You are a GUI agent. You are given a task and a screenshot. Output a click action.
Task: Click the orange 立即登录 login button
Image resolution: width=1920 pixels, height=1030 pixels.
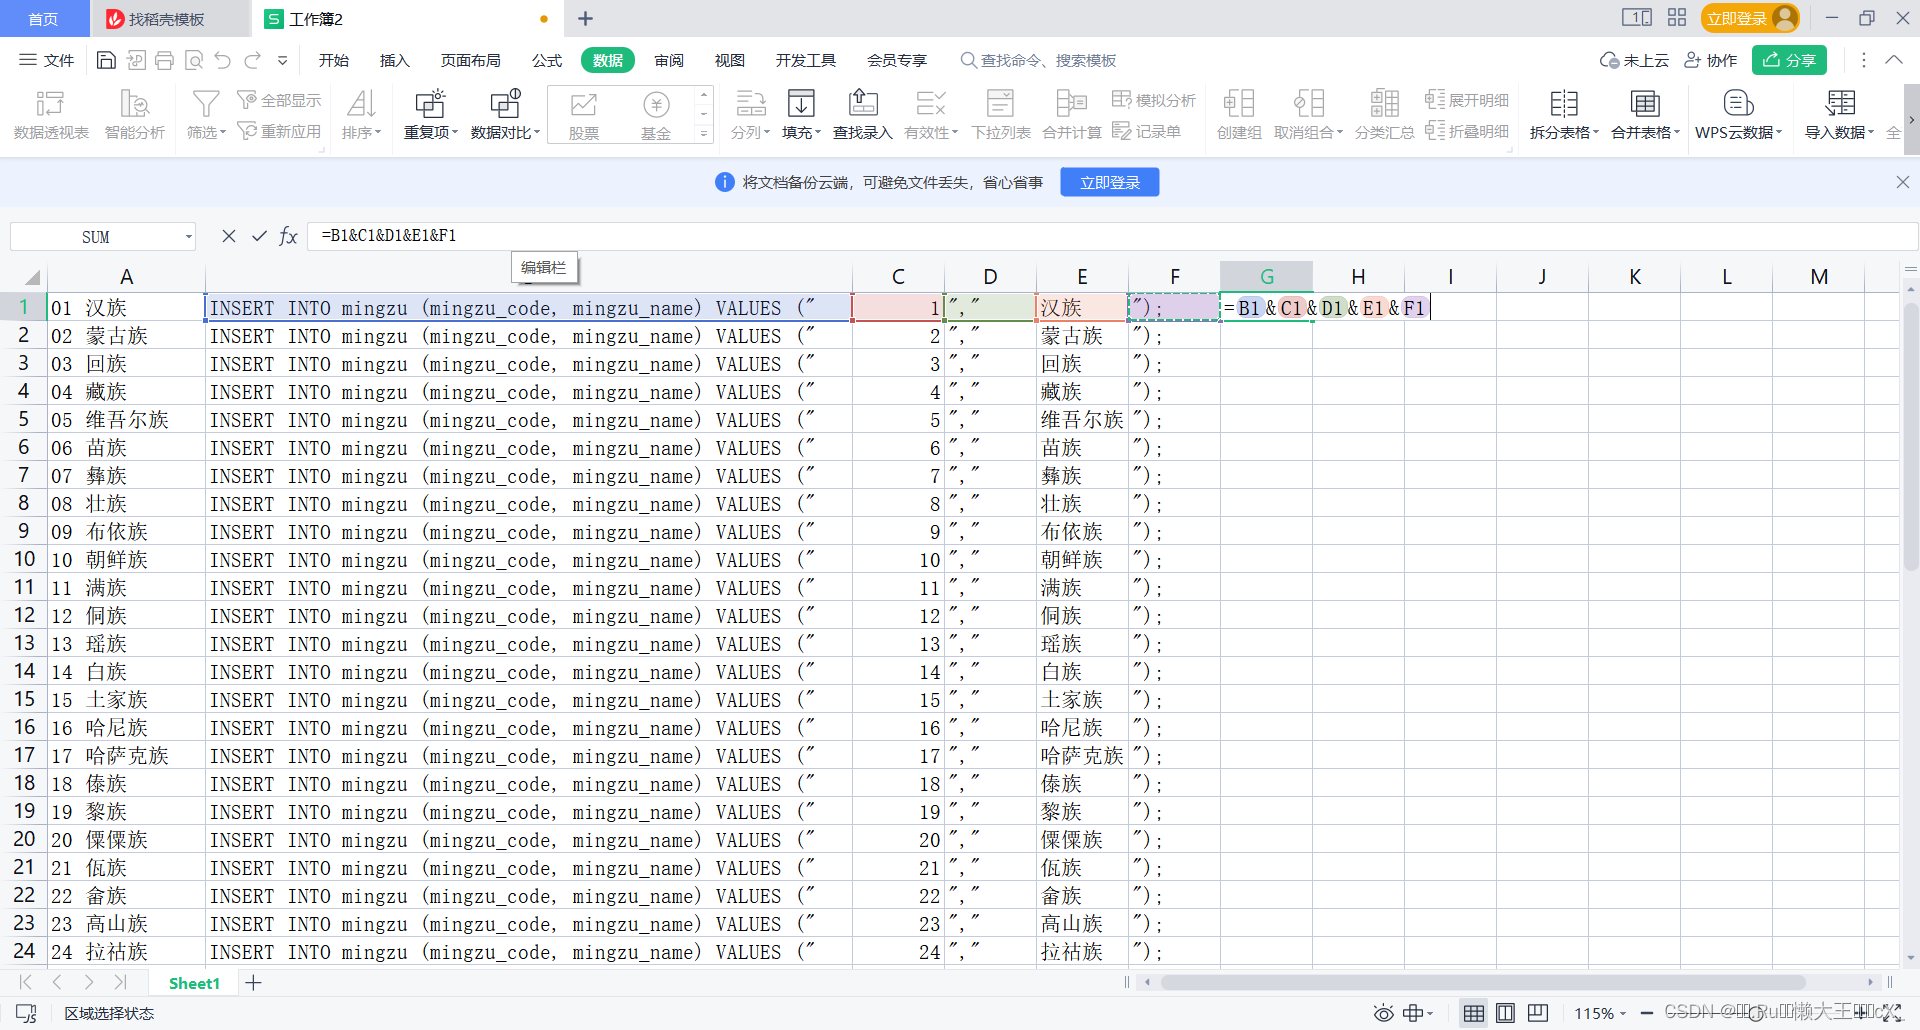click(1749, 18)
